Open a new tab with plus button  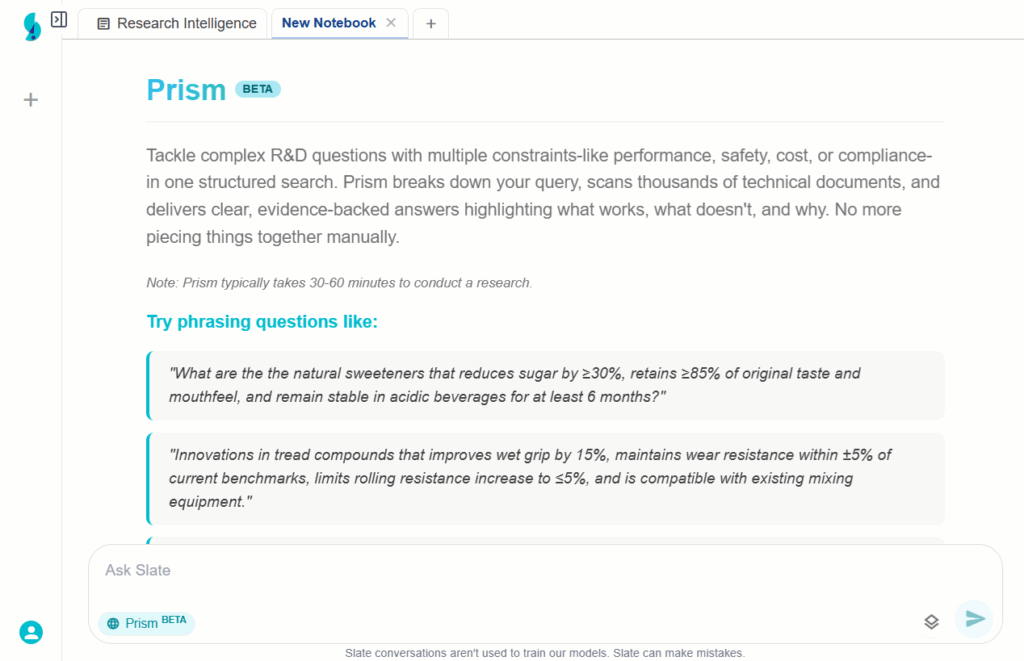430,24
